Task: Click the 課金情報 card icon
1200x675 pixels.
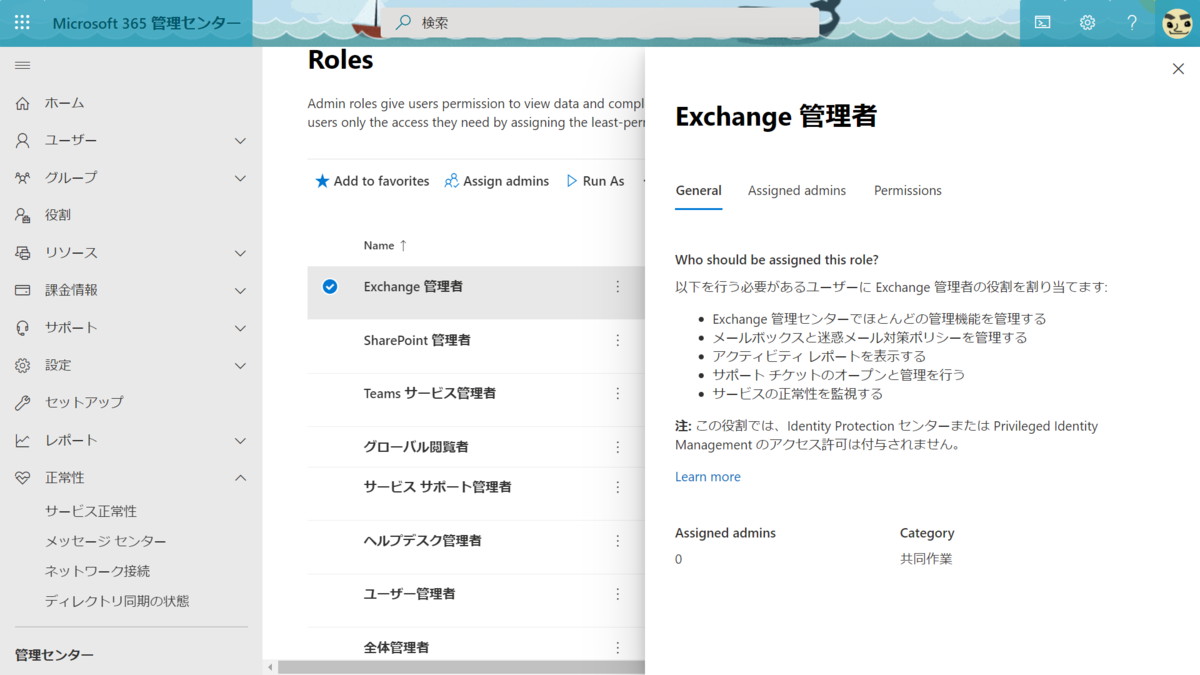Action: [22, 290]
